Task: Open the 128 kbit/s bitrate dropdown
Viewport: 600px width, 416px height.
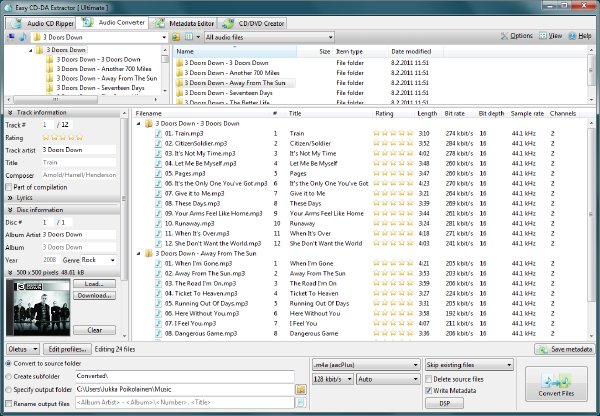Action: point(333,379)
